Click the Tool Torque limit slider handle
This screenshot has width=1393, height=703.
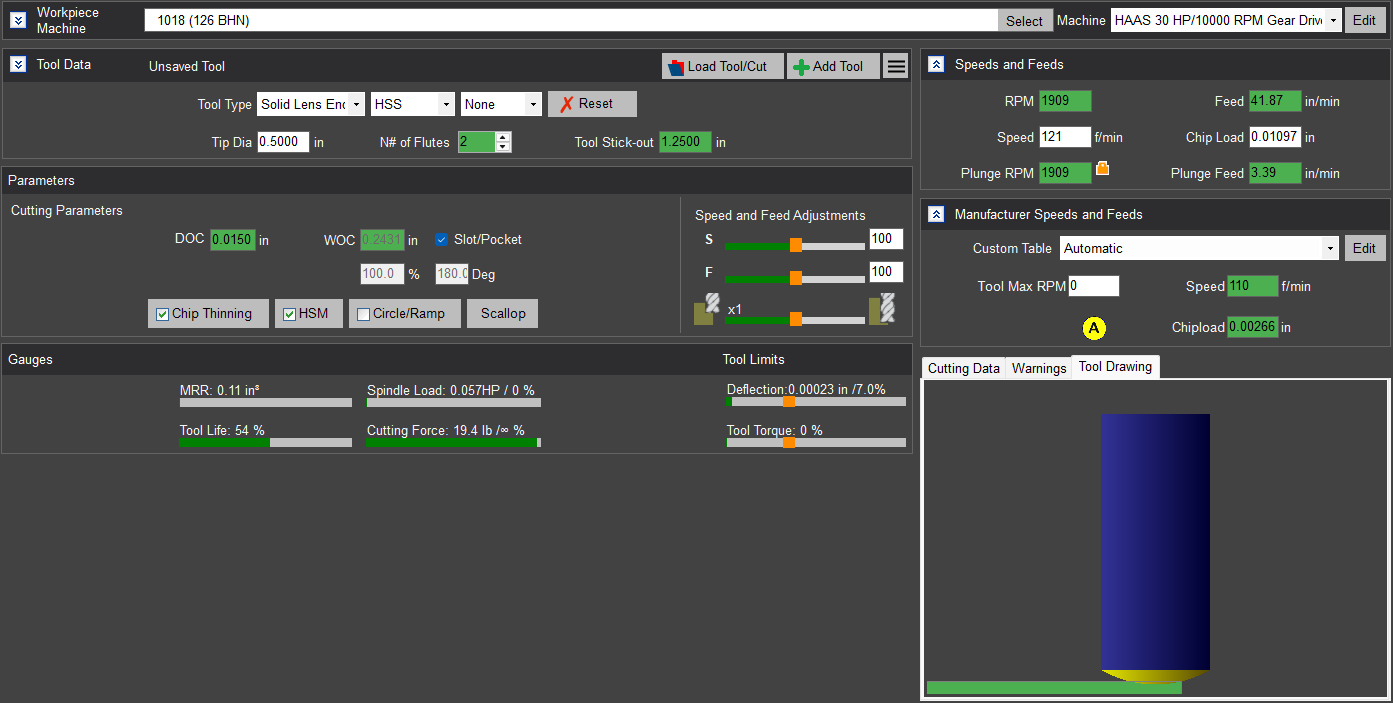(789, 441)
